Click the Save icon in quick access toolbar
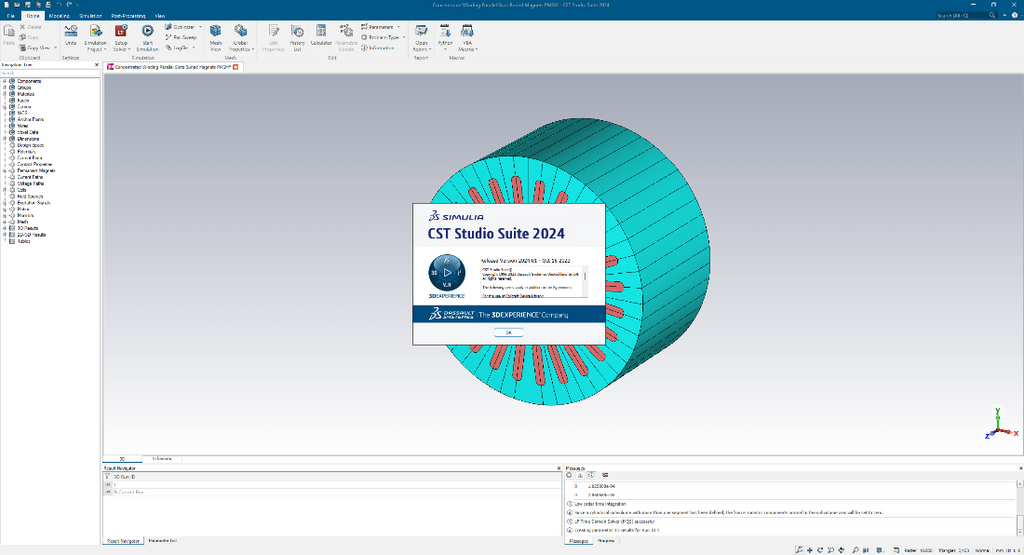The height and width of the screenshot is (555, 1024). coord(27,5)
